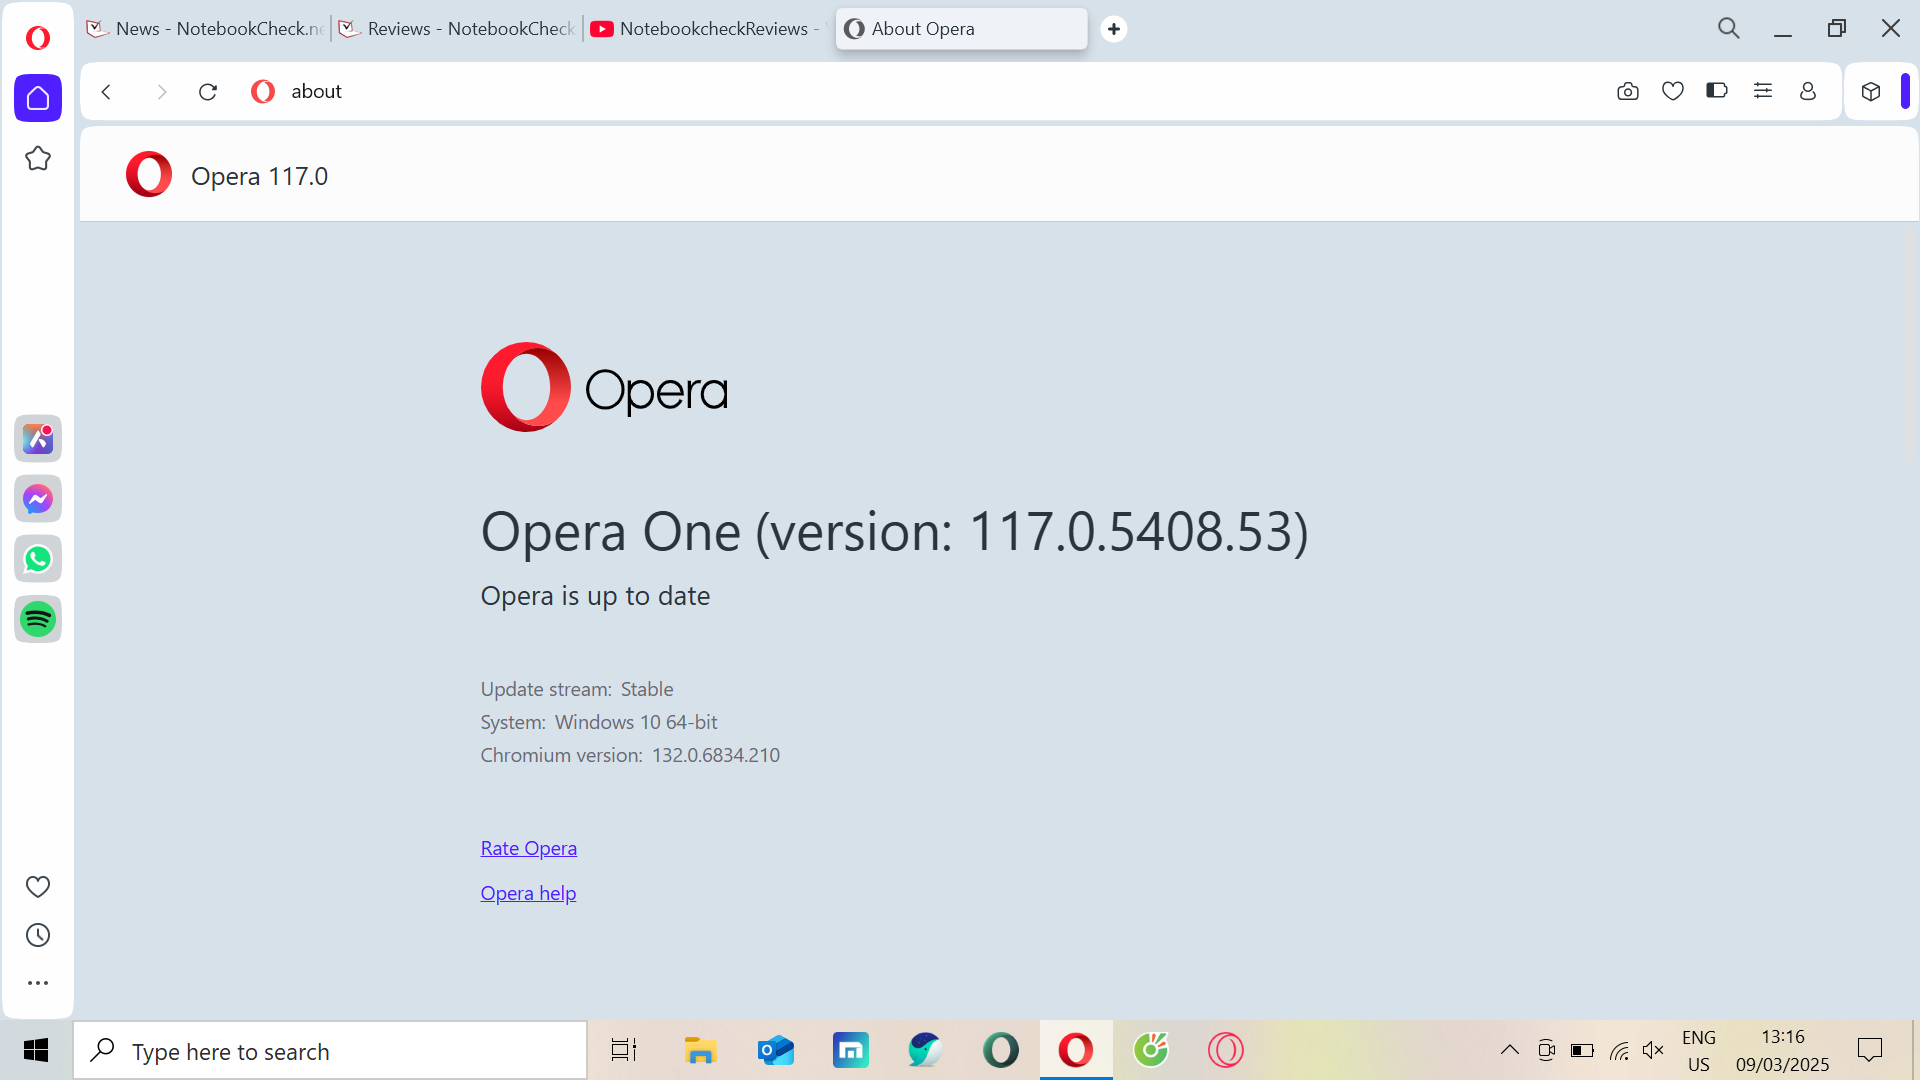Image resolution: width=1920 pixels, height=1080 pixels.
Task: Open the battery tray icon
Action: [x=1582, y=1050]
